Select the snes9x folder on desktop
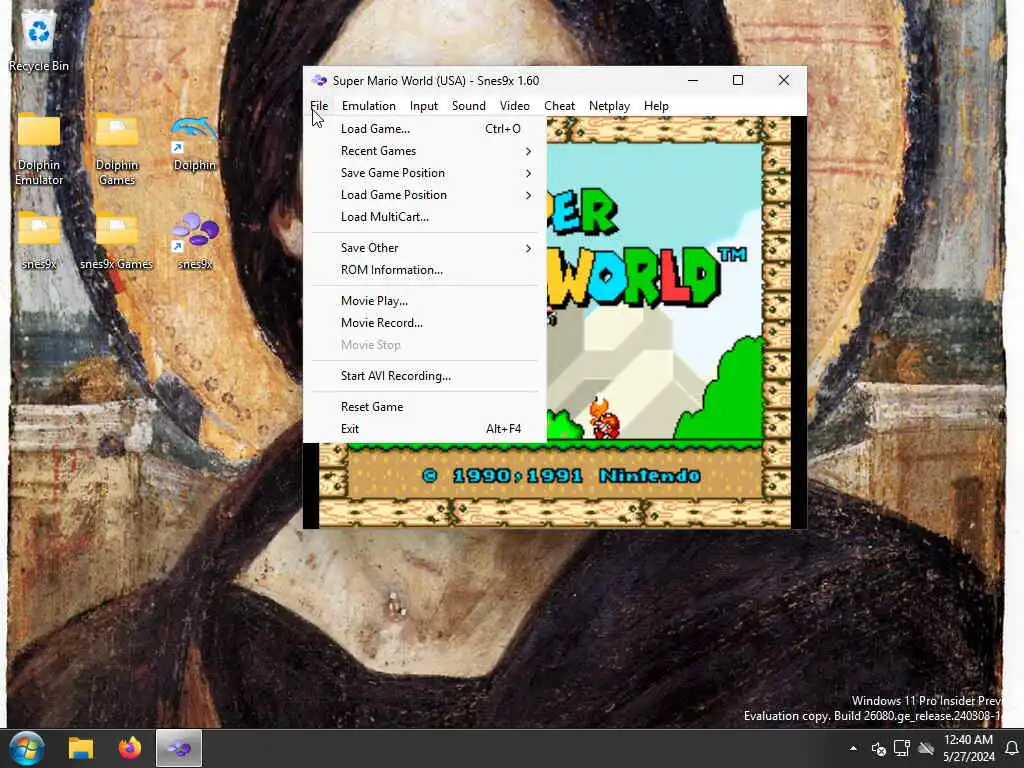The image size is (1024, 768). pyautogui.click(x=39, y=240)
